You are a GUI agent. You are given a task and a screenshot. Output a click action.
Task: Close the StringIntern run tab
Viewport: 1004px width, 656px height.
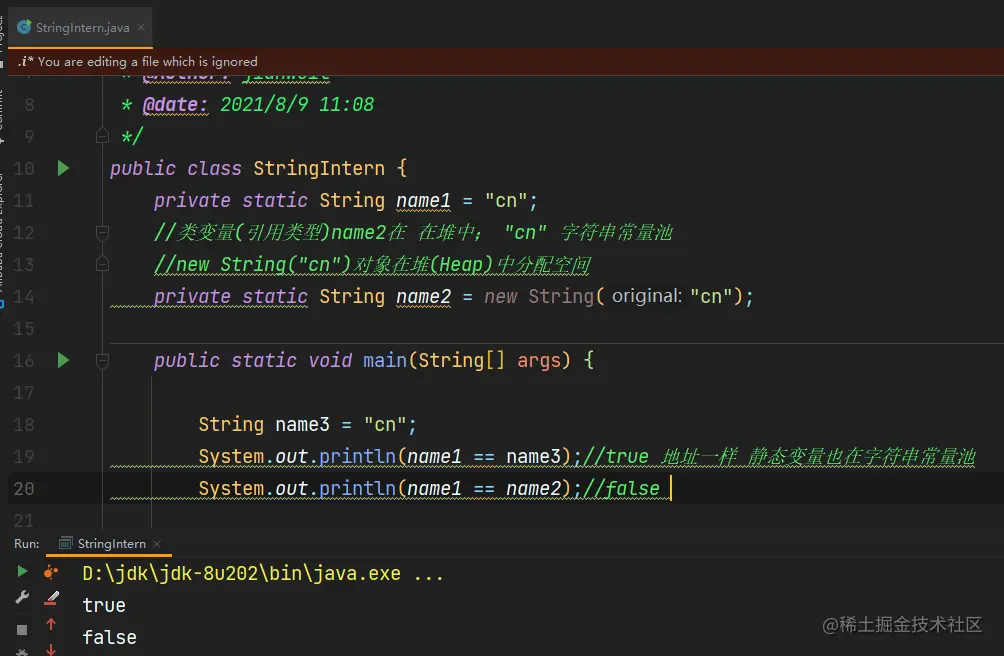[x=157, y=544]
